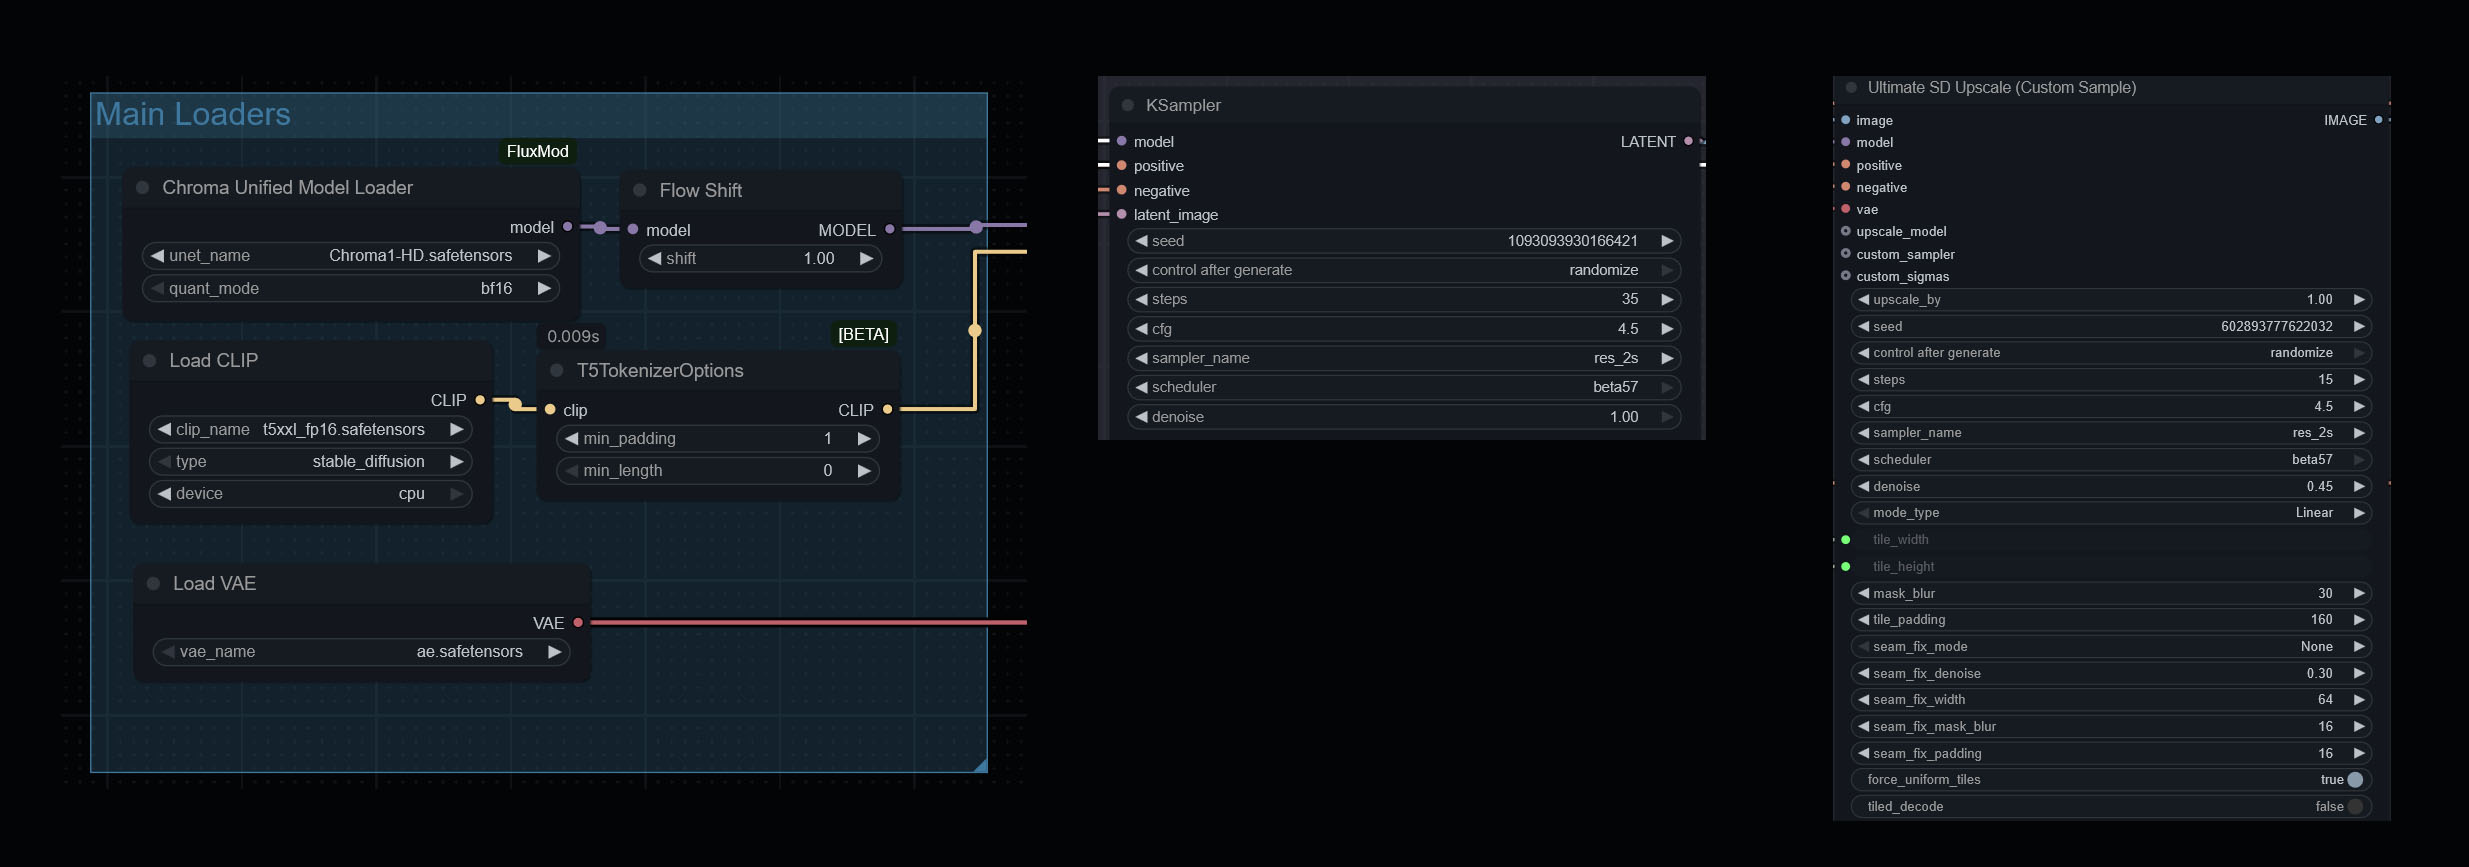This screenshot has height=867, width=2469.
Task: Open Ultimate SD Upscale scheduler dropdown
Action: pyautogui.click(x=2112, y=460)
